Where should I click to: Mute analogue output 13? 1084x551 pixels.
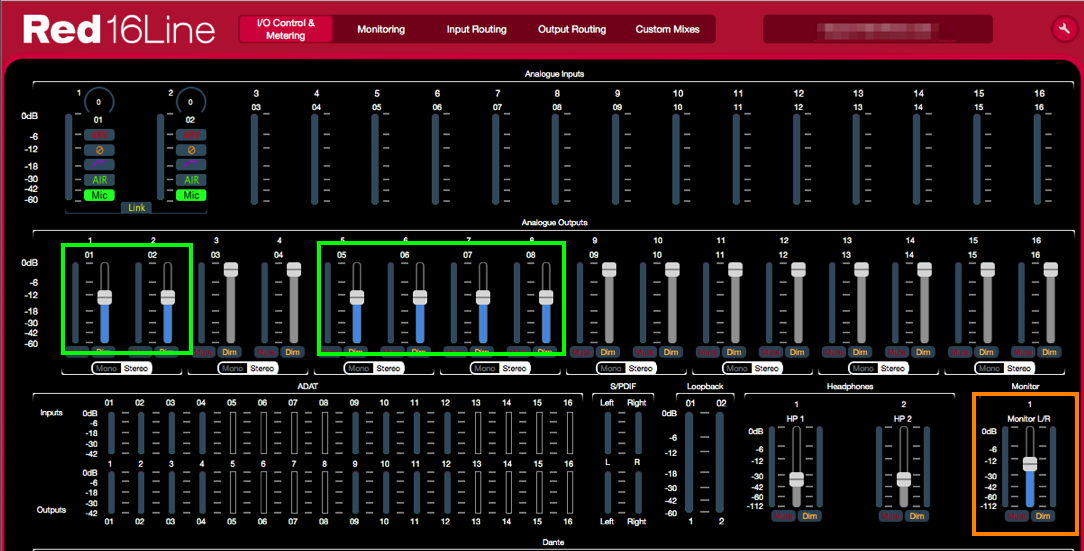834,352
